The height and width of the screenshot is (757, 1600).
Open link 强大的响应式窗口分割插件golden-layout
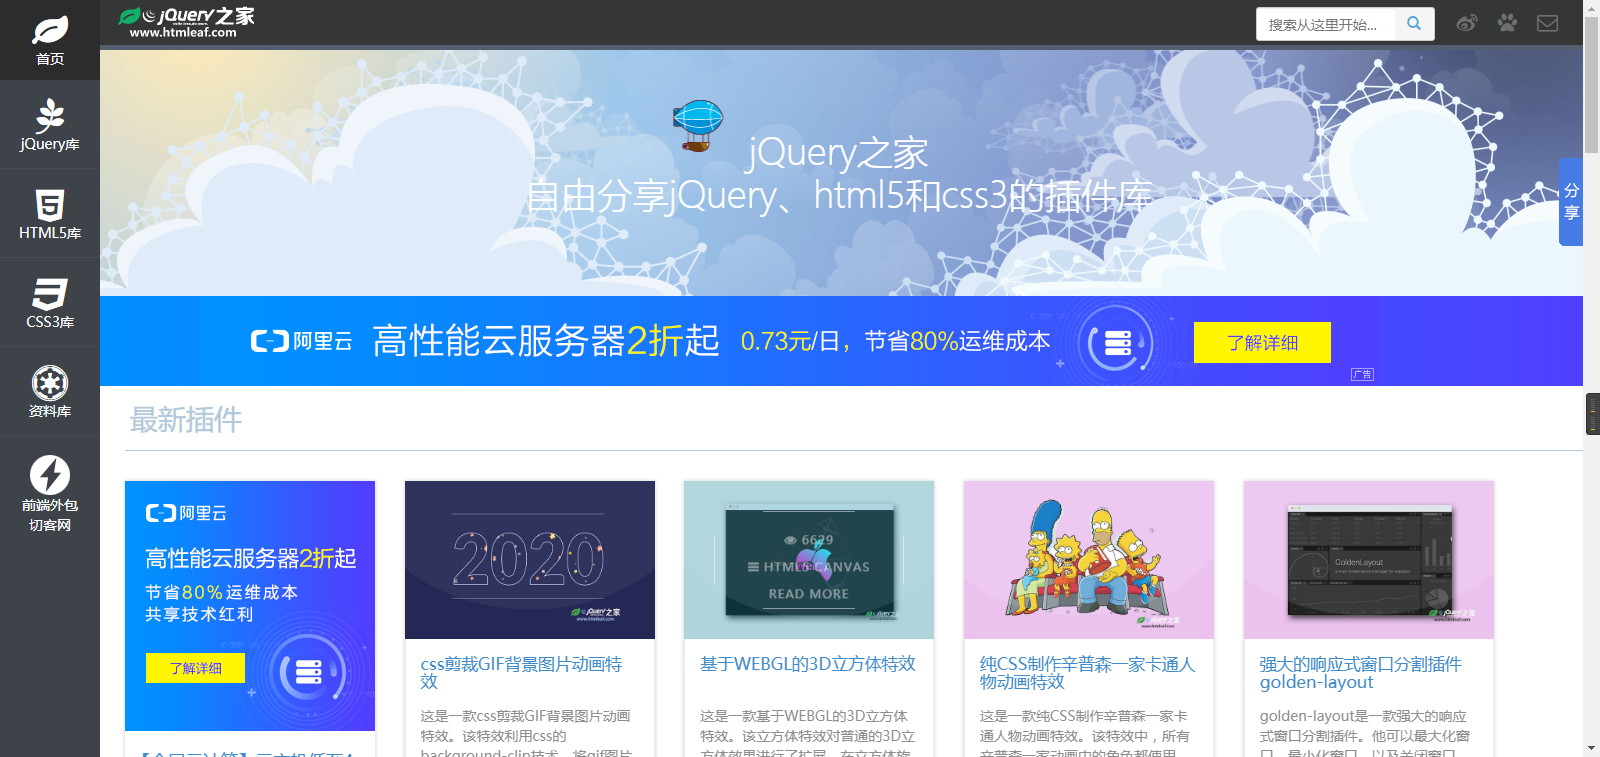pyautogui.click(x=1360, y=673)
